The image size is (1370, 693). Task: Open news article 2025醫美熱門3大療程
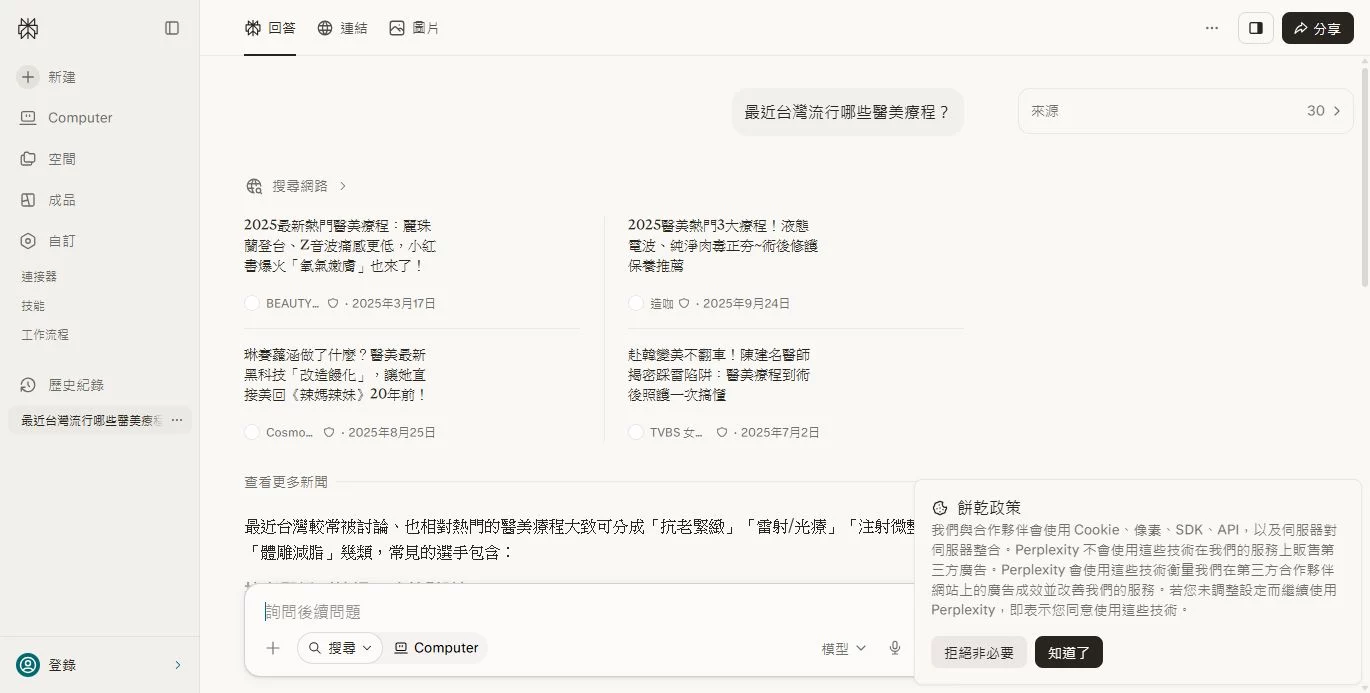click(723, 246)
